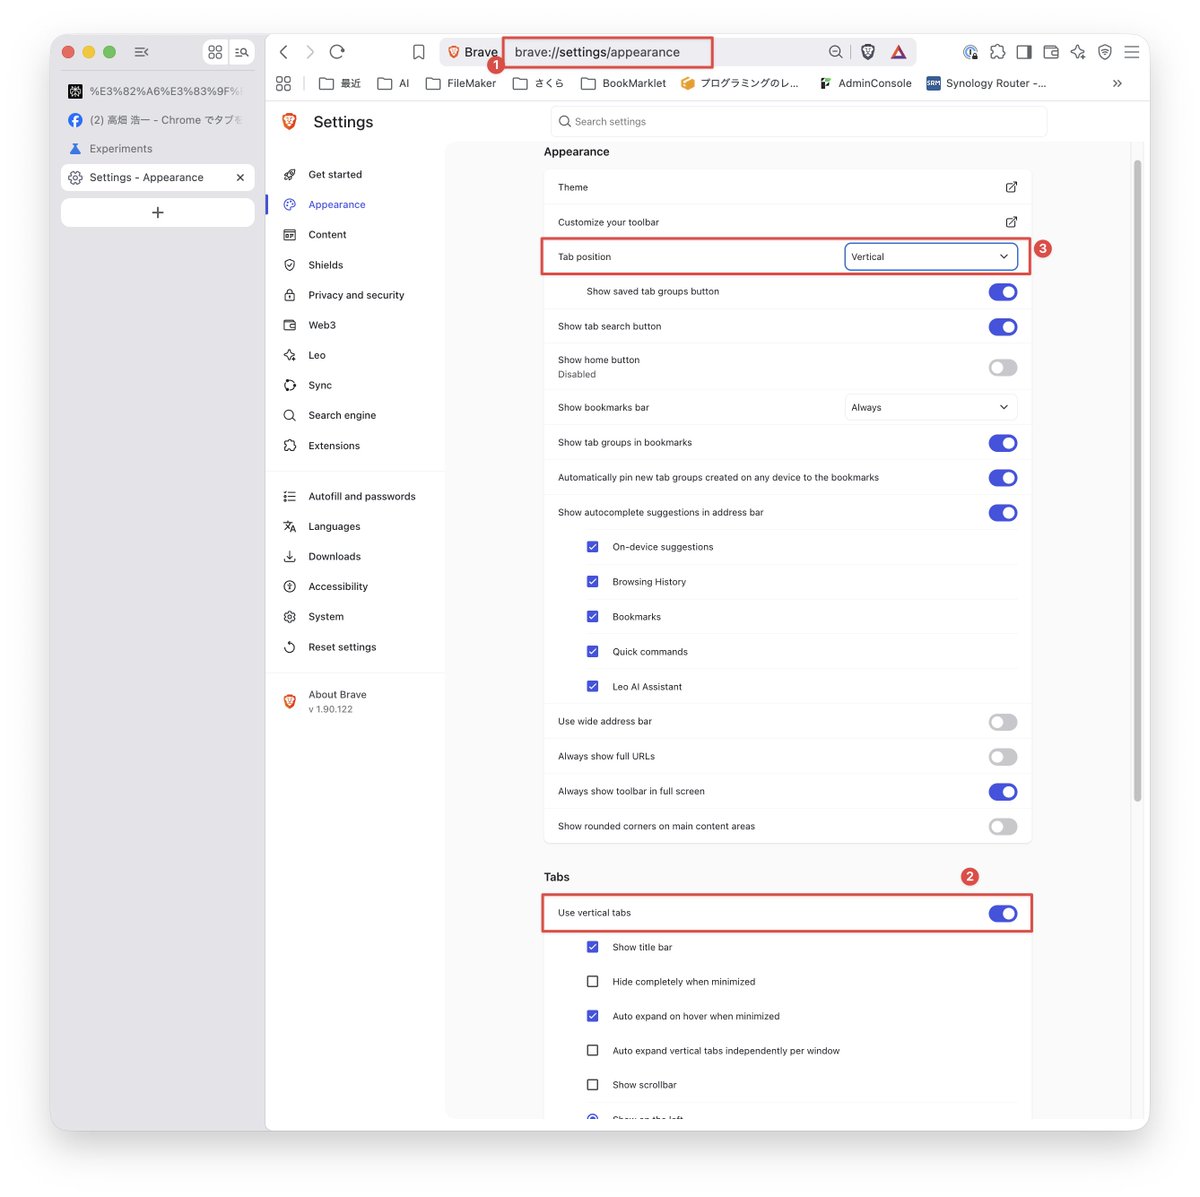Go back with the browser back arrow
This screenshot has width=1200, height=1197.
(284, 52)
